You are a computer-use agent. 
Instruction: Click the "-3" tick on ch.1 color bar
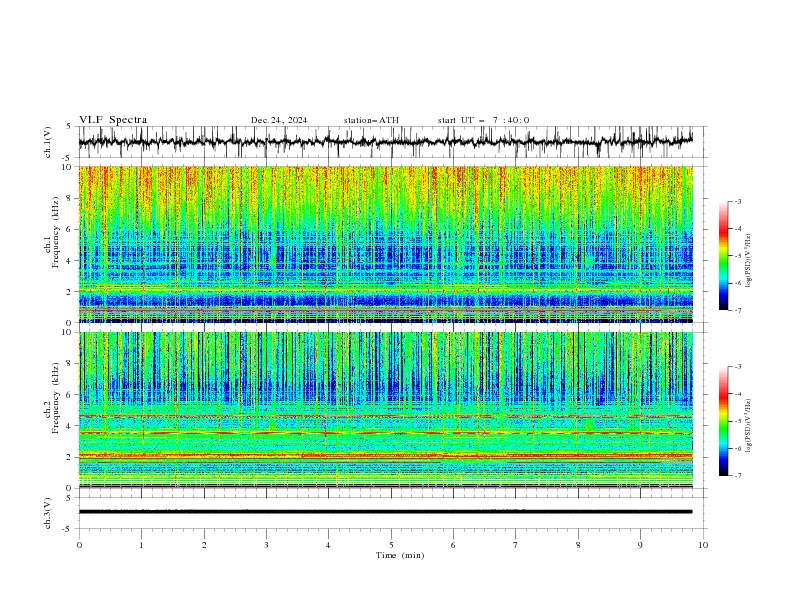click(738, 201)
